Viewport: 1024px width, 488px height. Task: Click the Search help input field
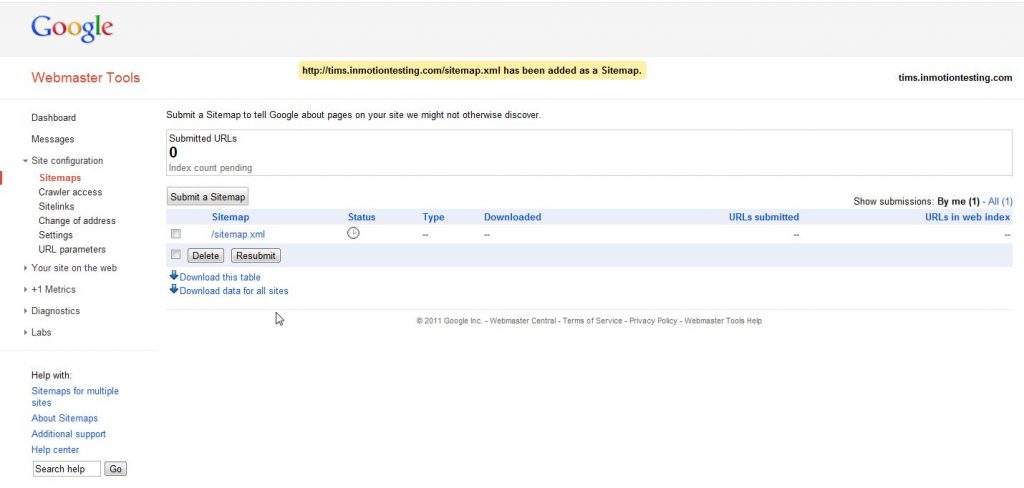click(66, 469)
